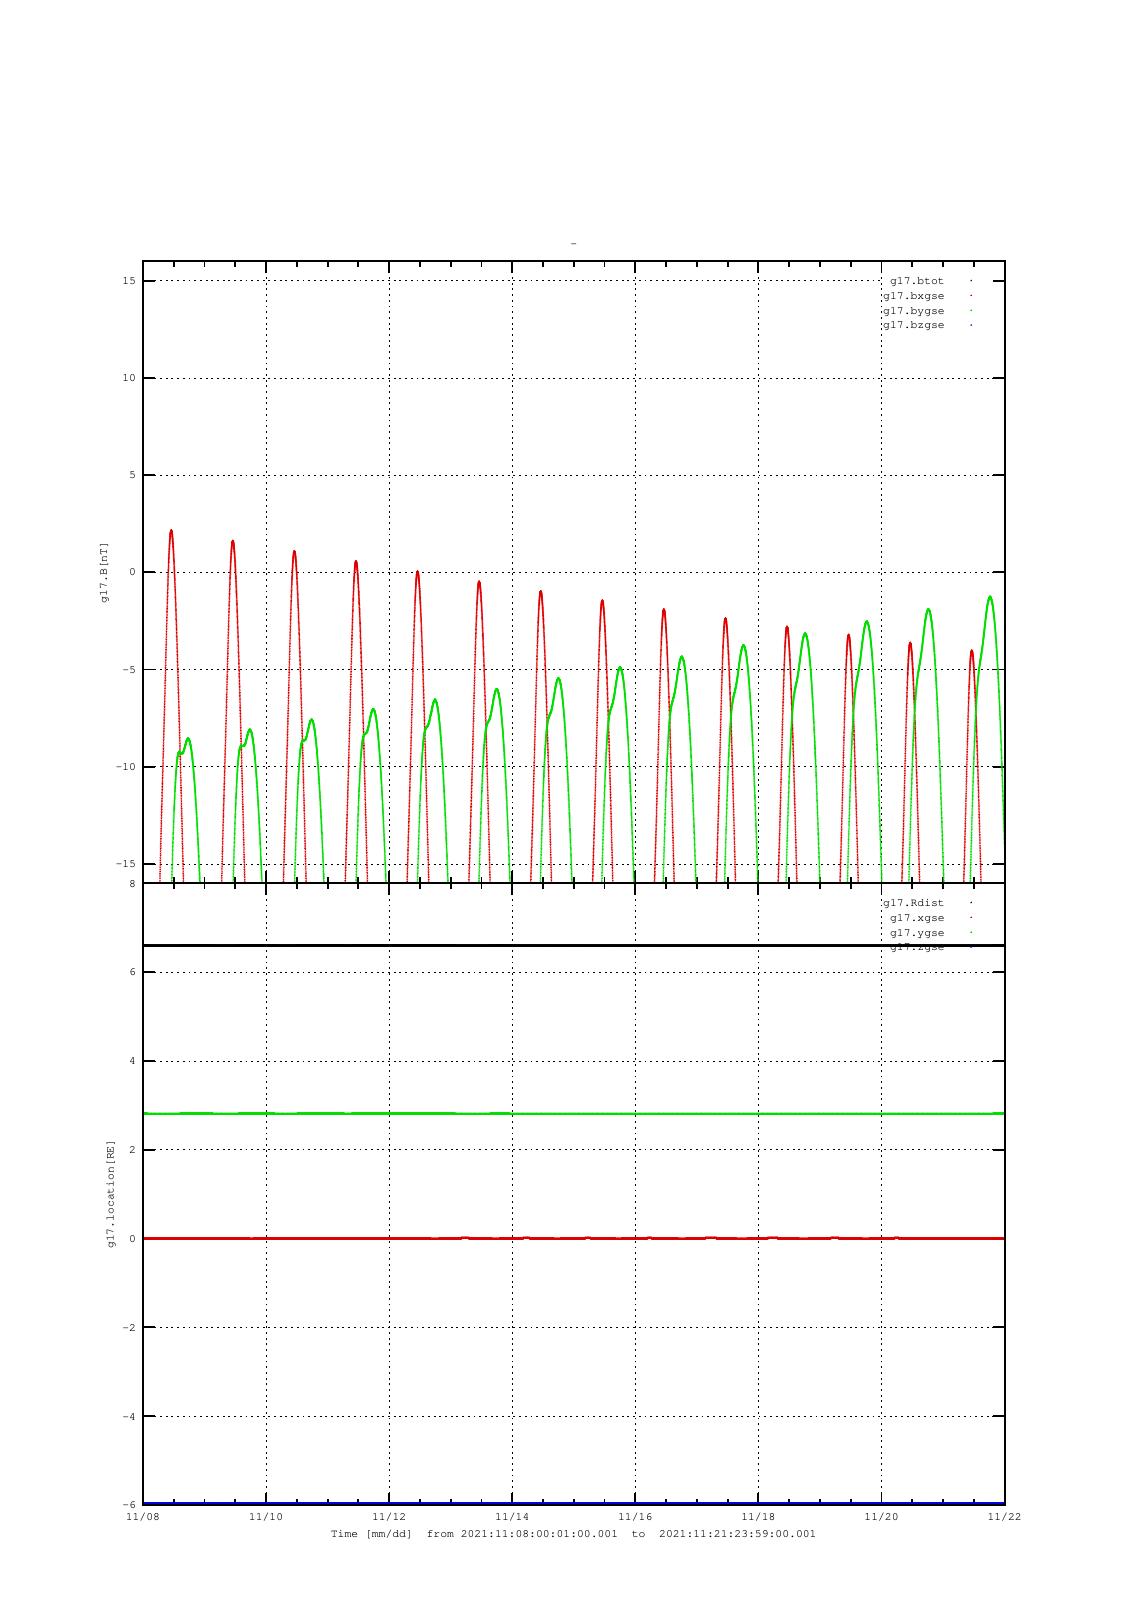Click the -15 tick label on upper axis
Screen dimensions: 1131x1600
(127, 864)
